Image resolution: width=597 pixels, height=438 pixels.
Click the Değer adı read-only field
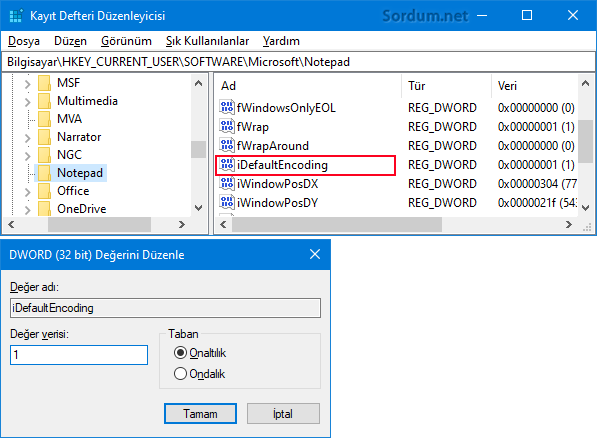165,308
